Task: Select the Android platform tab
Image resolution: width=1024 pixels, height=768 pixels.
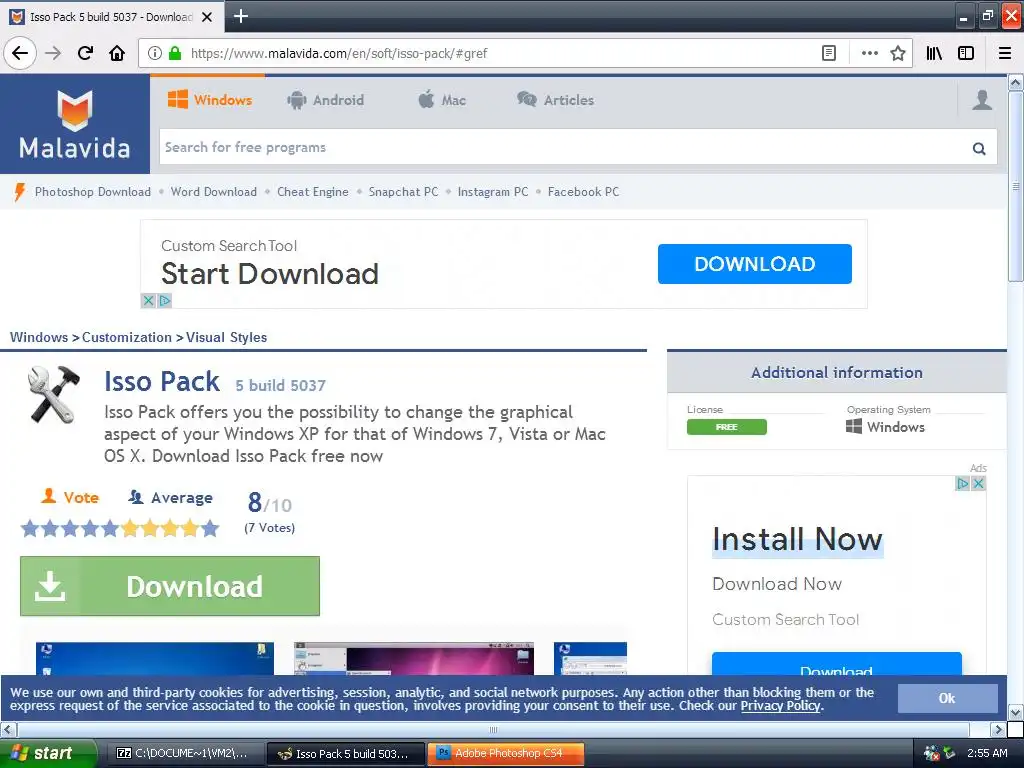Action: tap(325, 100)
